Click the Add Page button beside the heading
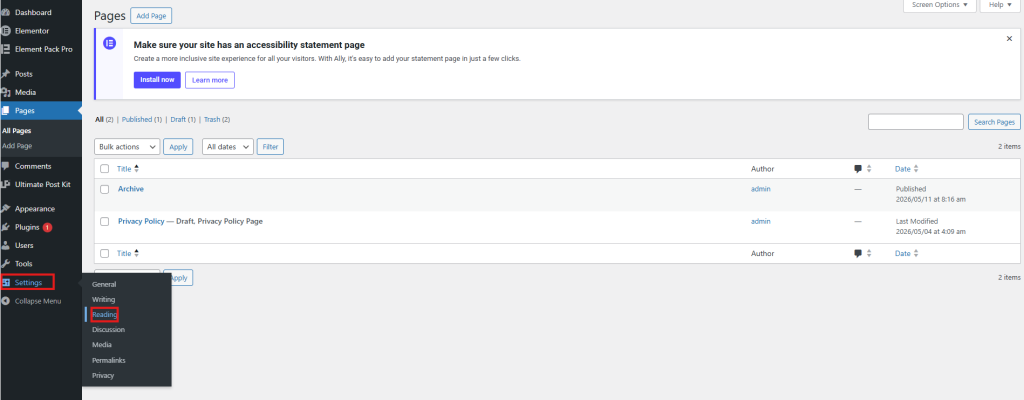The width and height of the screenshot is (1024, 400). tap(151, 16)
